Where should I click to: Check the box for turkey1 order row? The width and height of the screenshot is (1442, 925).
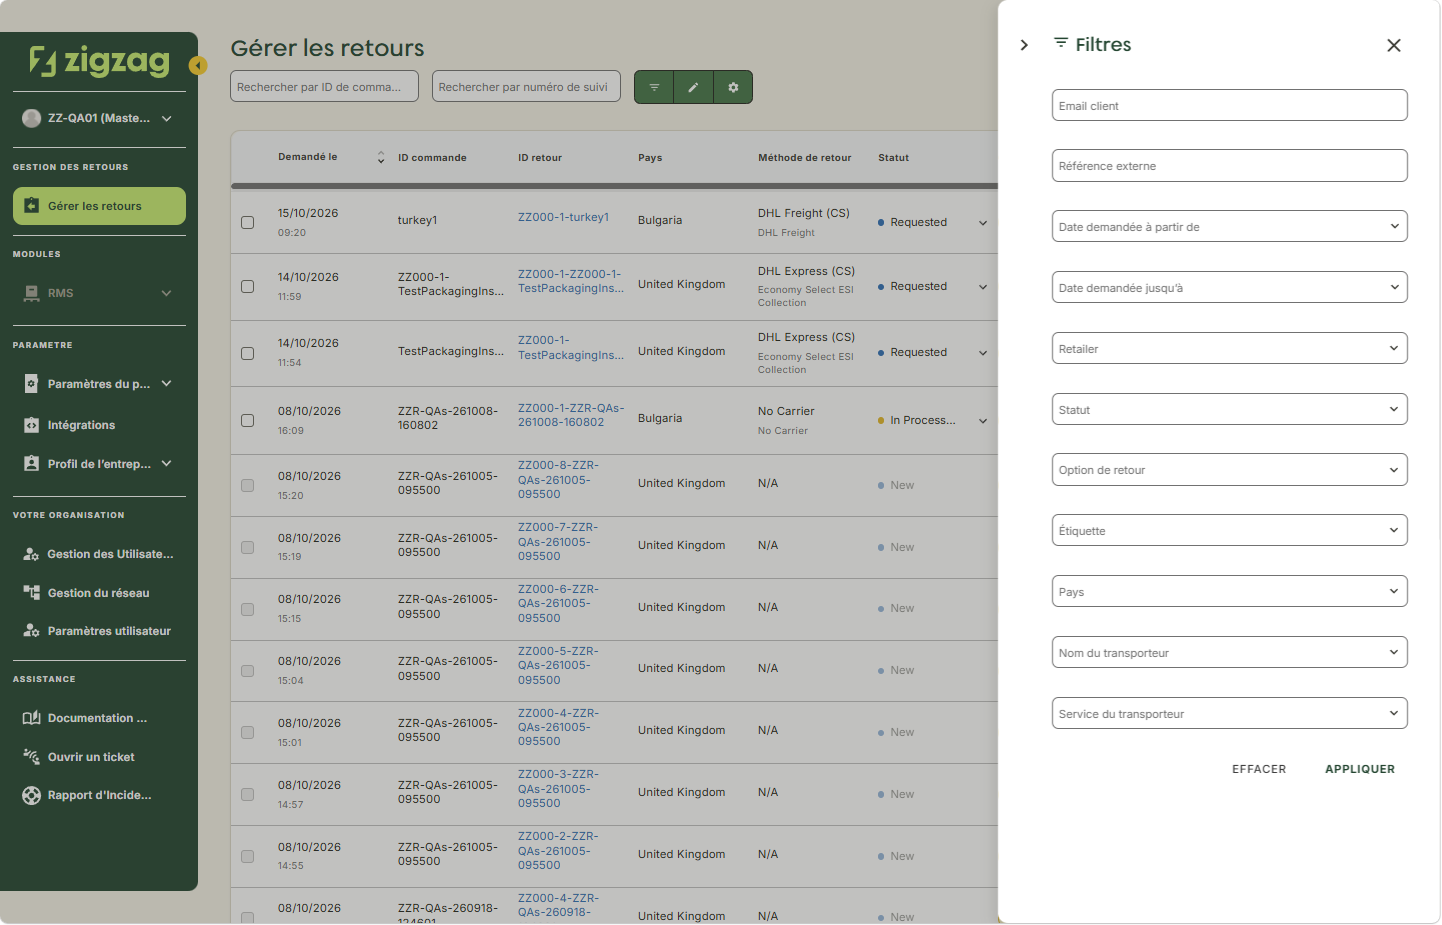coord(247,222)
